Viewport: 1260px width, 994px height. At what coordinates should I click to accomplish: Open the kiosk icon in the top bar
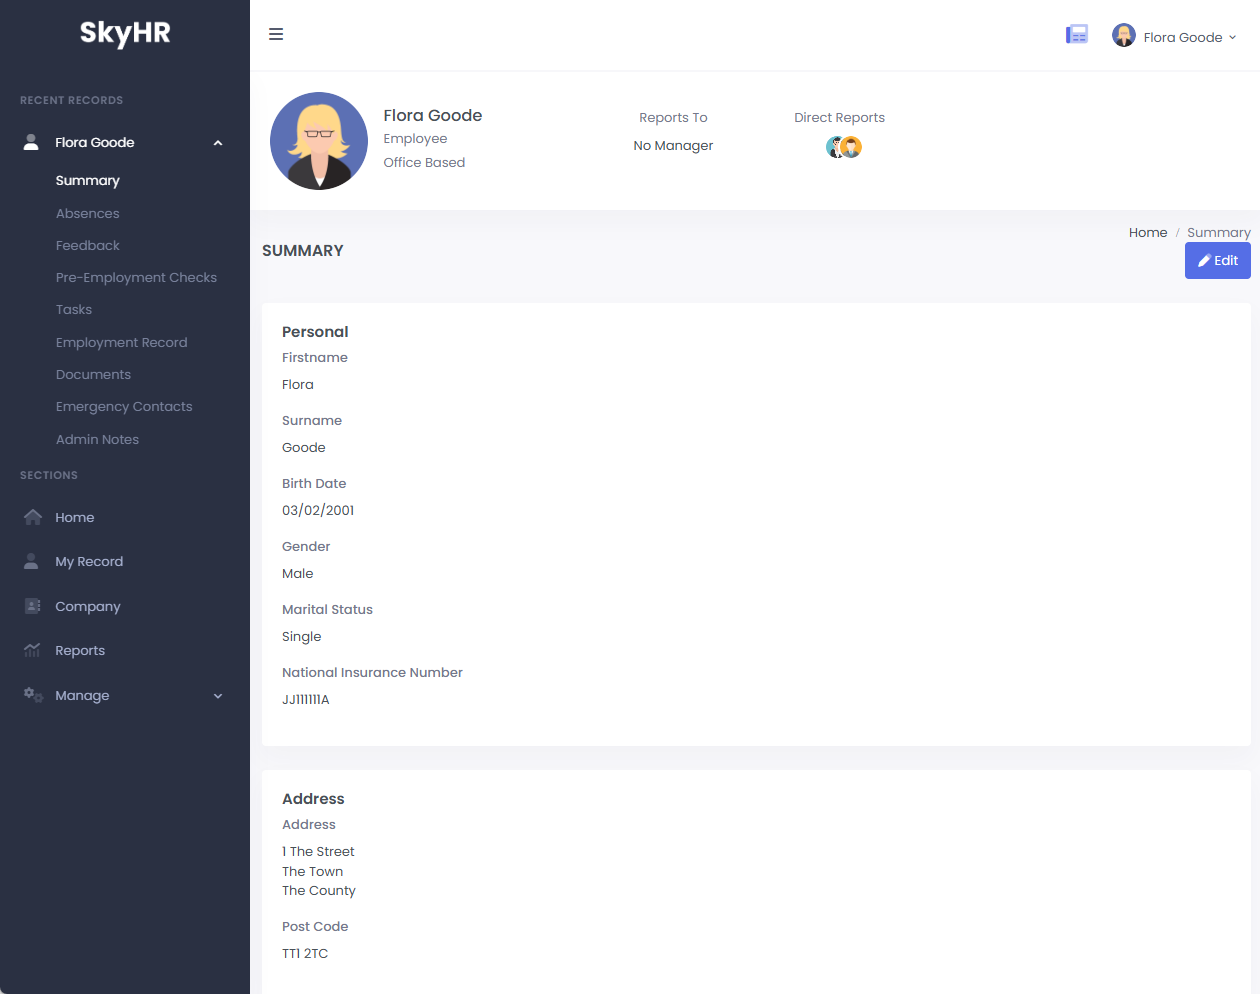[1077, 34]
